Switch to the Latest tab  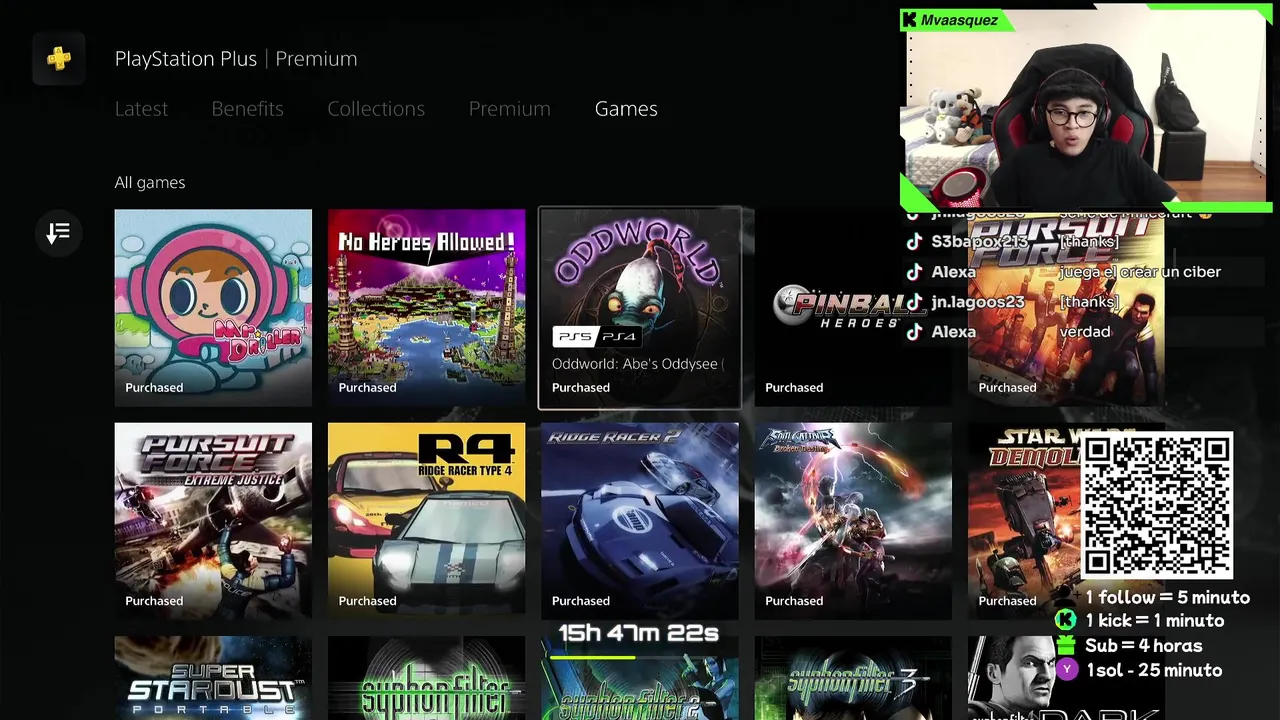coord(141,108)
